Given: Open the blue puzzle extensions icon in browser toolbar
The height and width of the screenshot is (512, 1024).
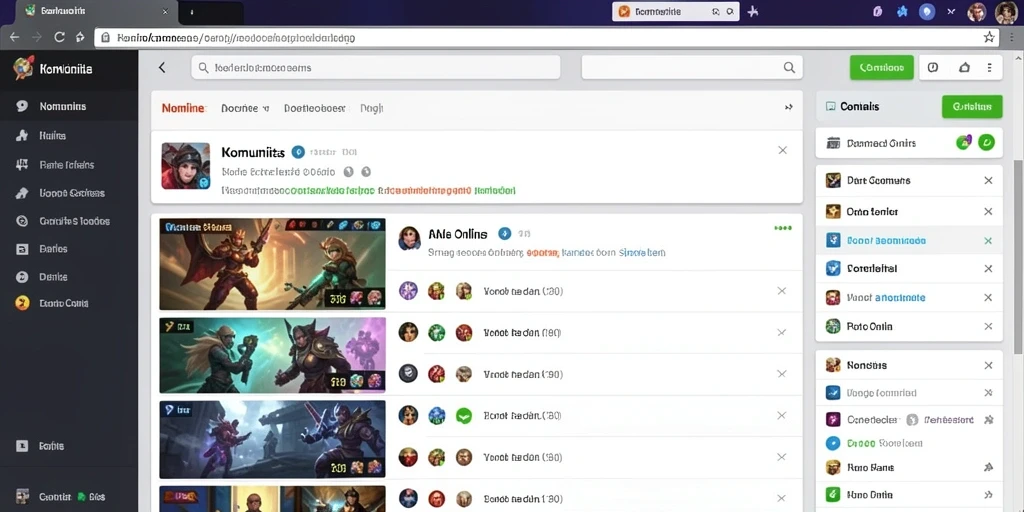Looking at the screenshot, I should tap(903, 12).
